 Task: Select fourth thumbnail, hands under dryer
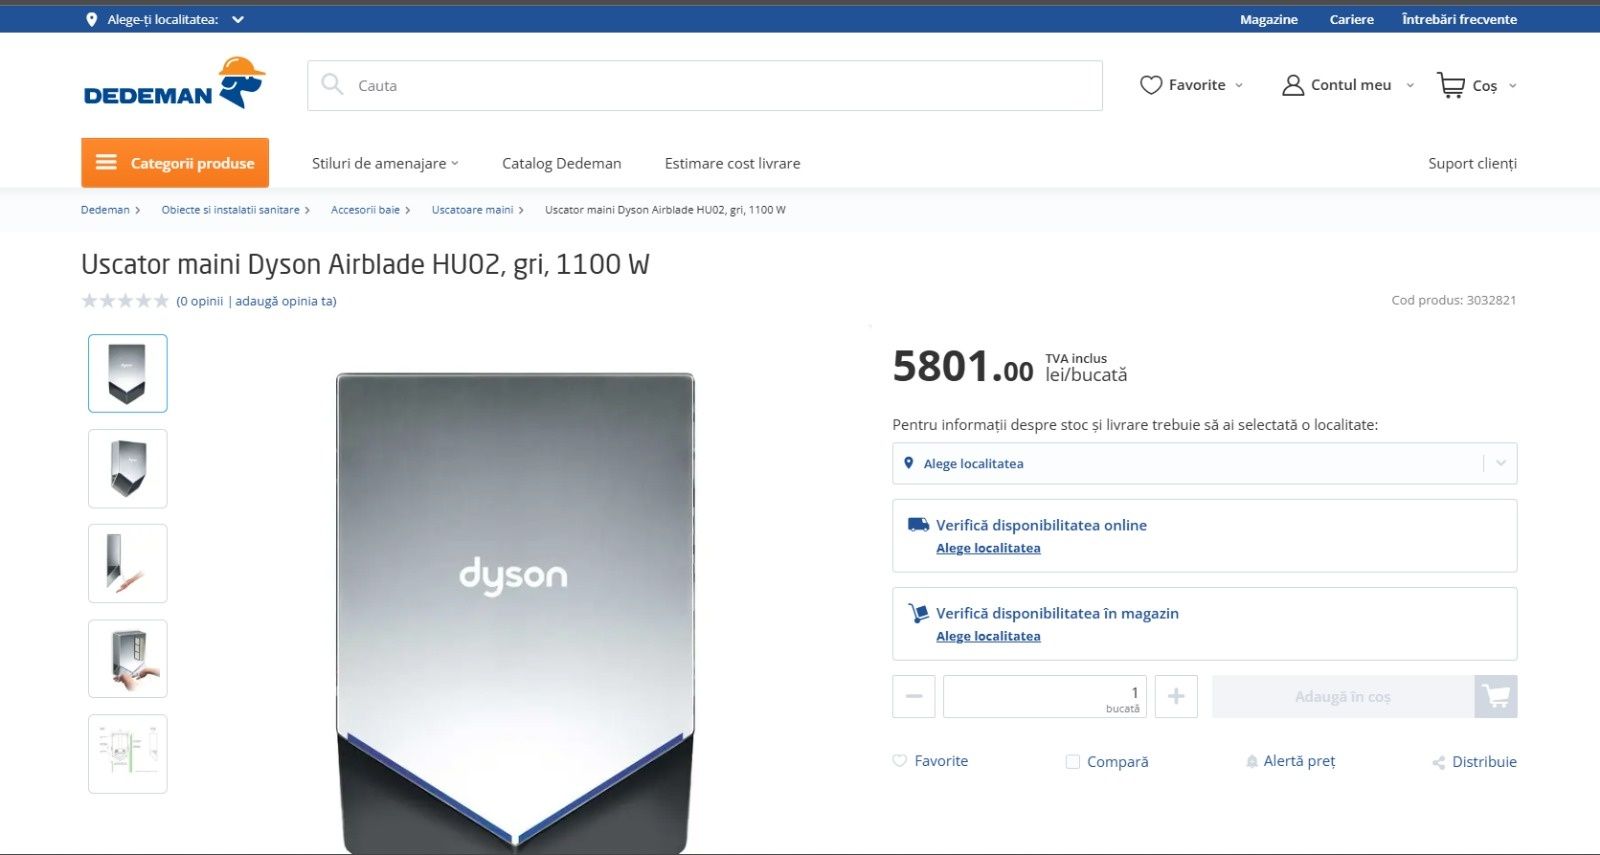tap(128, 658)
